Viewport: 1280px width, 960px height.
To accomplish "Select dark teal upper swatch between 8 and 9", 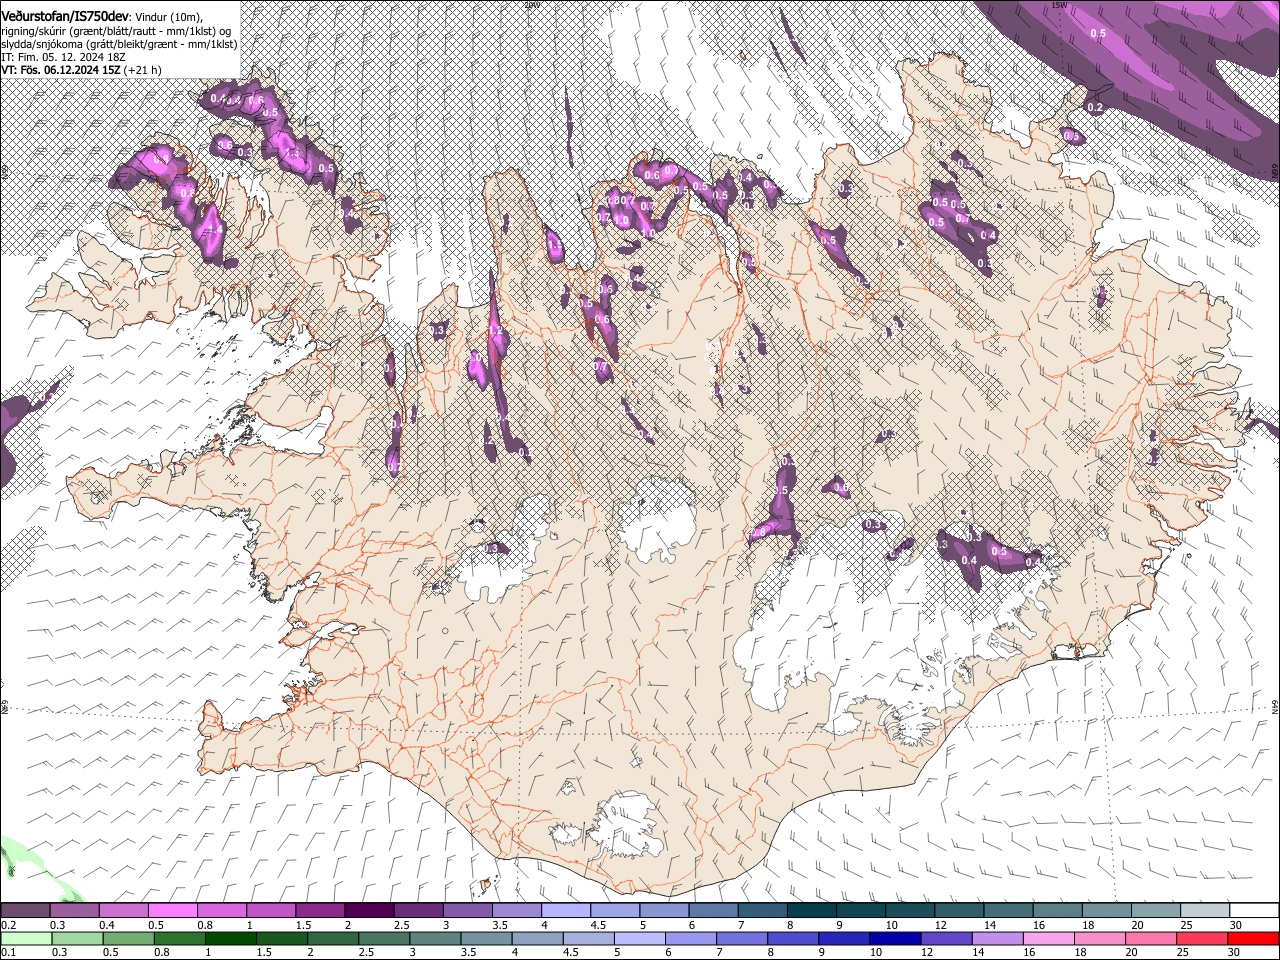I will tap(810, 910).
